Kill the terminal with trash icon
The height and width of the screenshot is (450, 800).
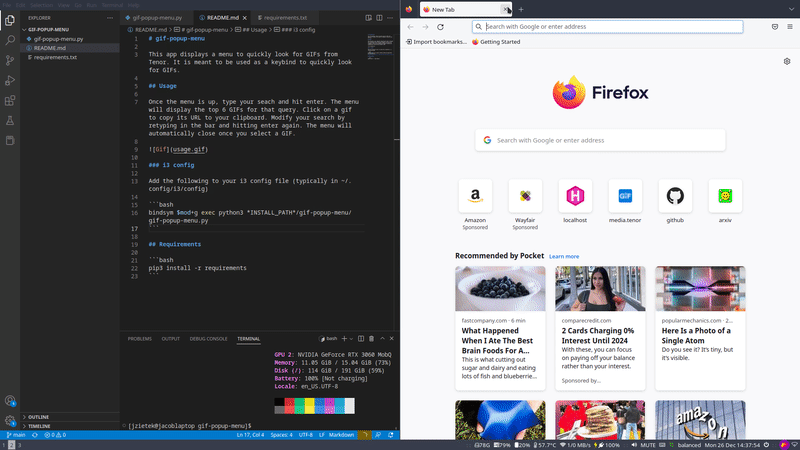(371, 338)
